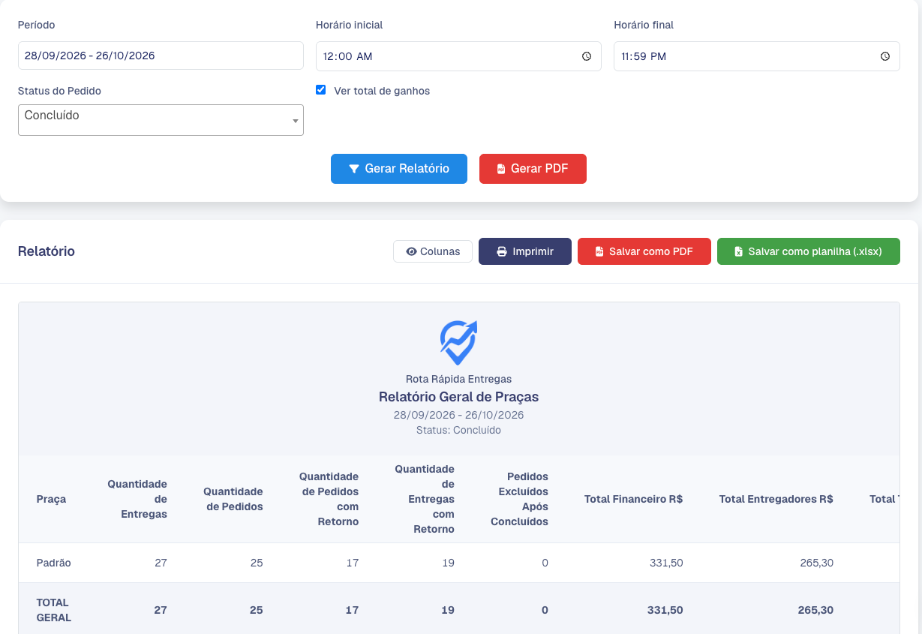Click the Total Entregadores R$ column header
Viewport: 922px width, 634px height.
[x=776, y=499]
